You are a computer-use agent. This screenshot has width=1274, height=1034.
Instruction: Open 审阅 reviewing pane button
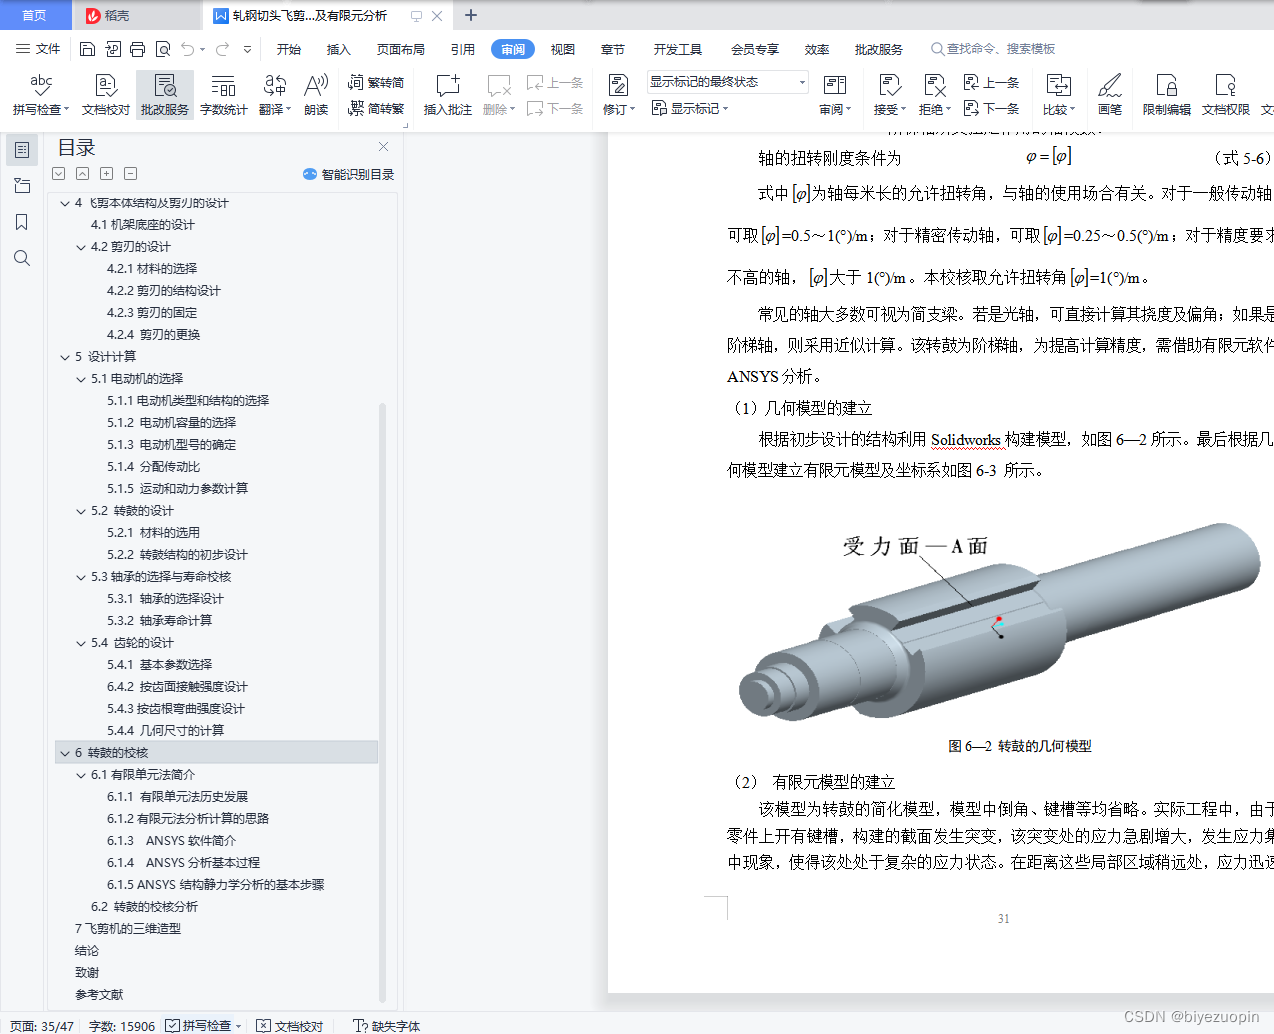[835, 95]
